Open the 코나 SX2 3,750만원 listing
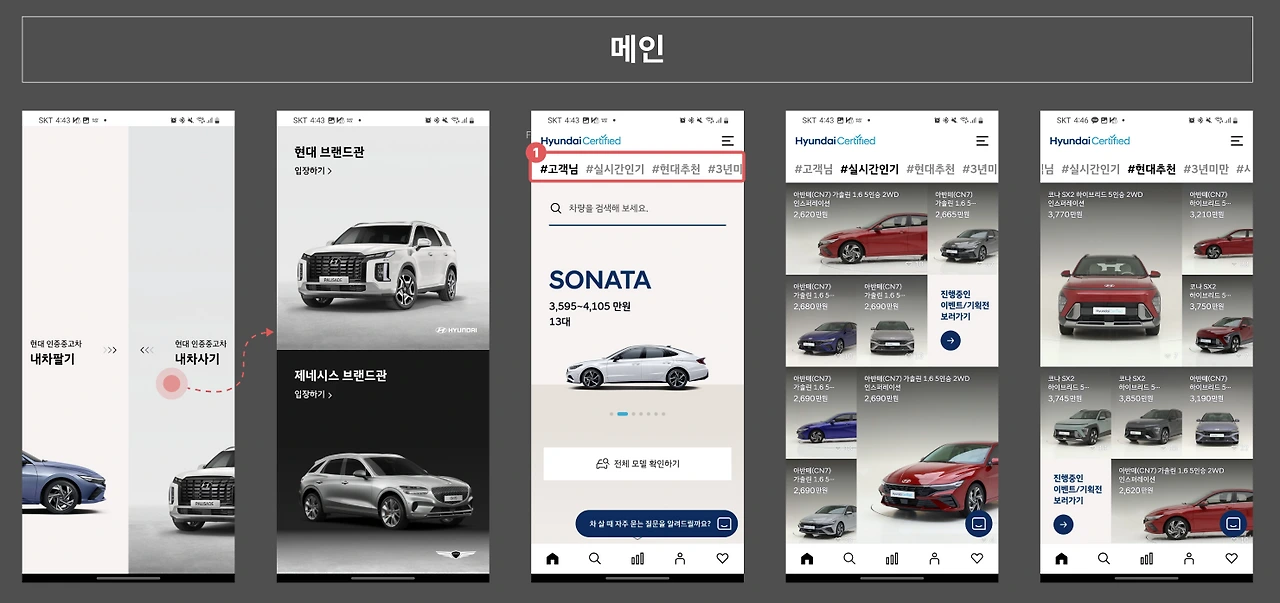This screenshot has width=1280, height=603. click(1218, 321)
